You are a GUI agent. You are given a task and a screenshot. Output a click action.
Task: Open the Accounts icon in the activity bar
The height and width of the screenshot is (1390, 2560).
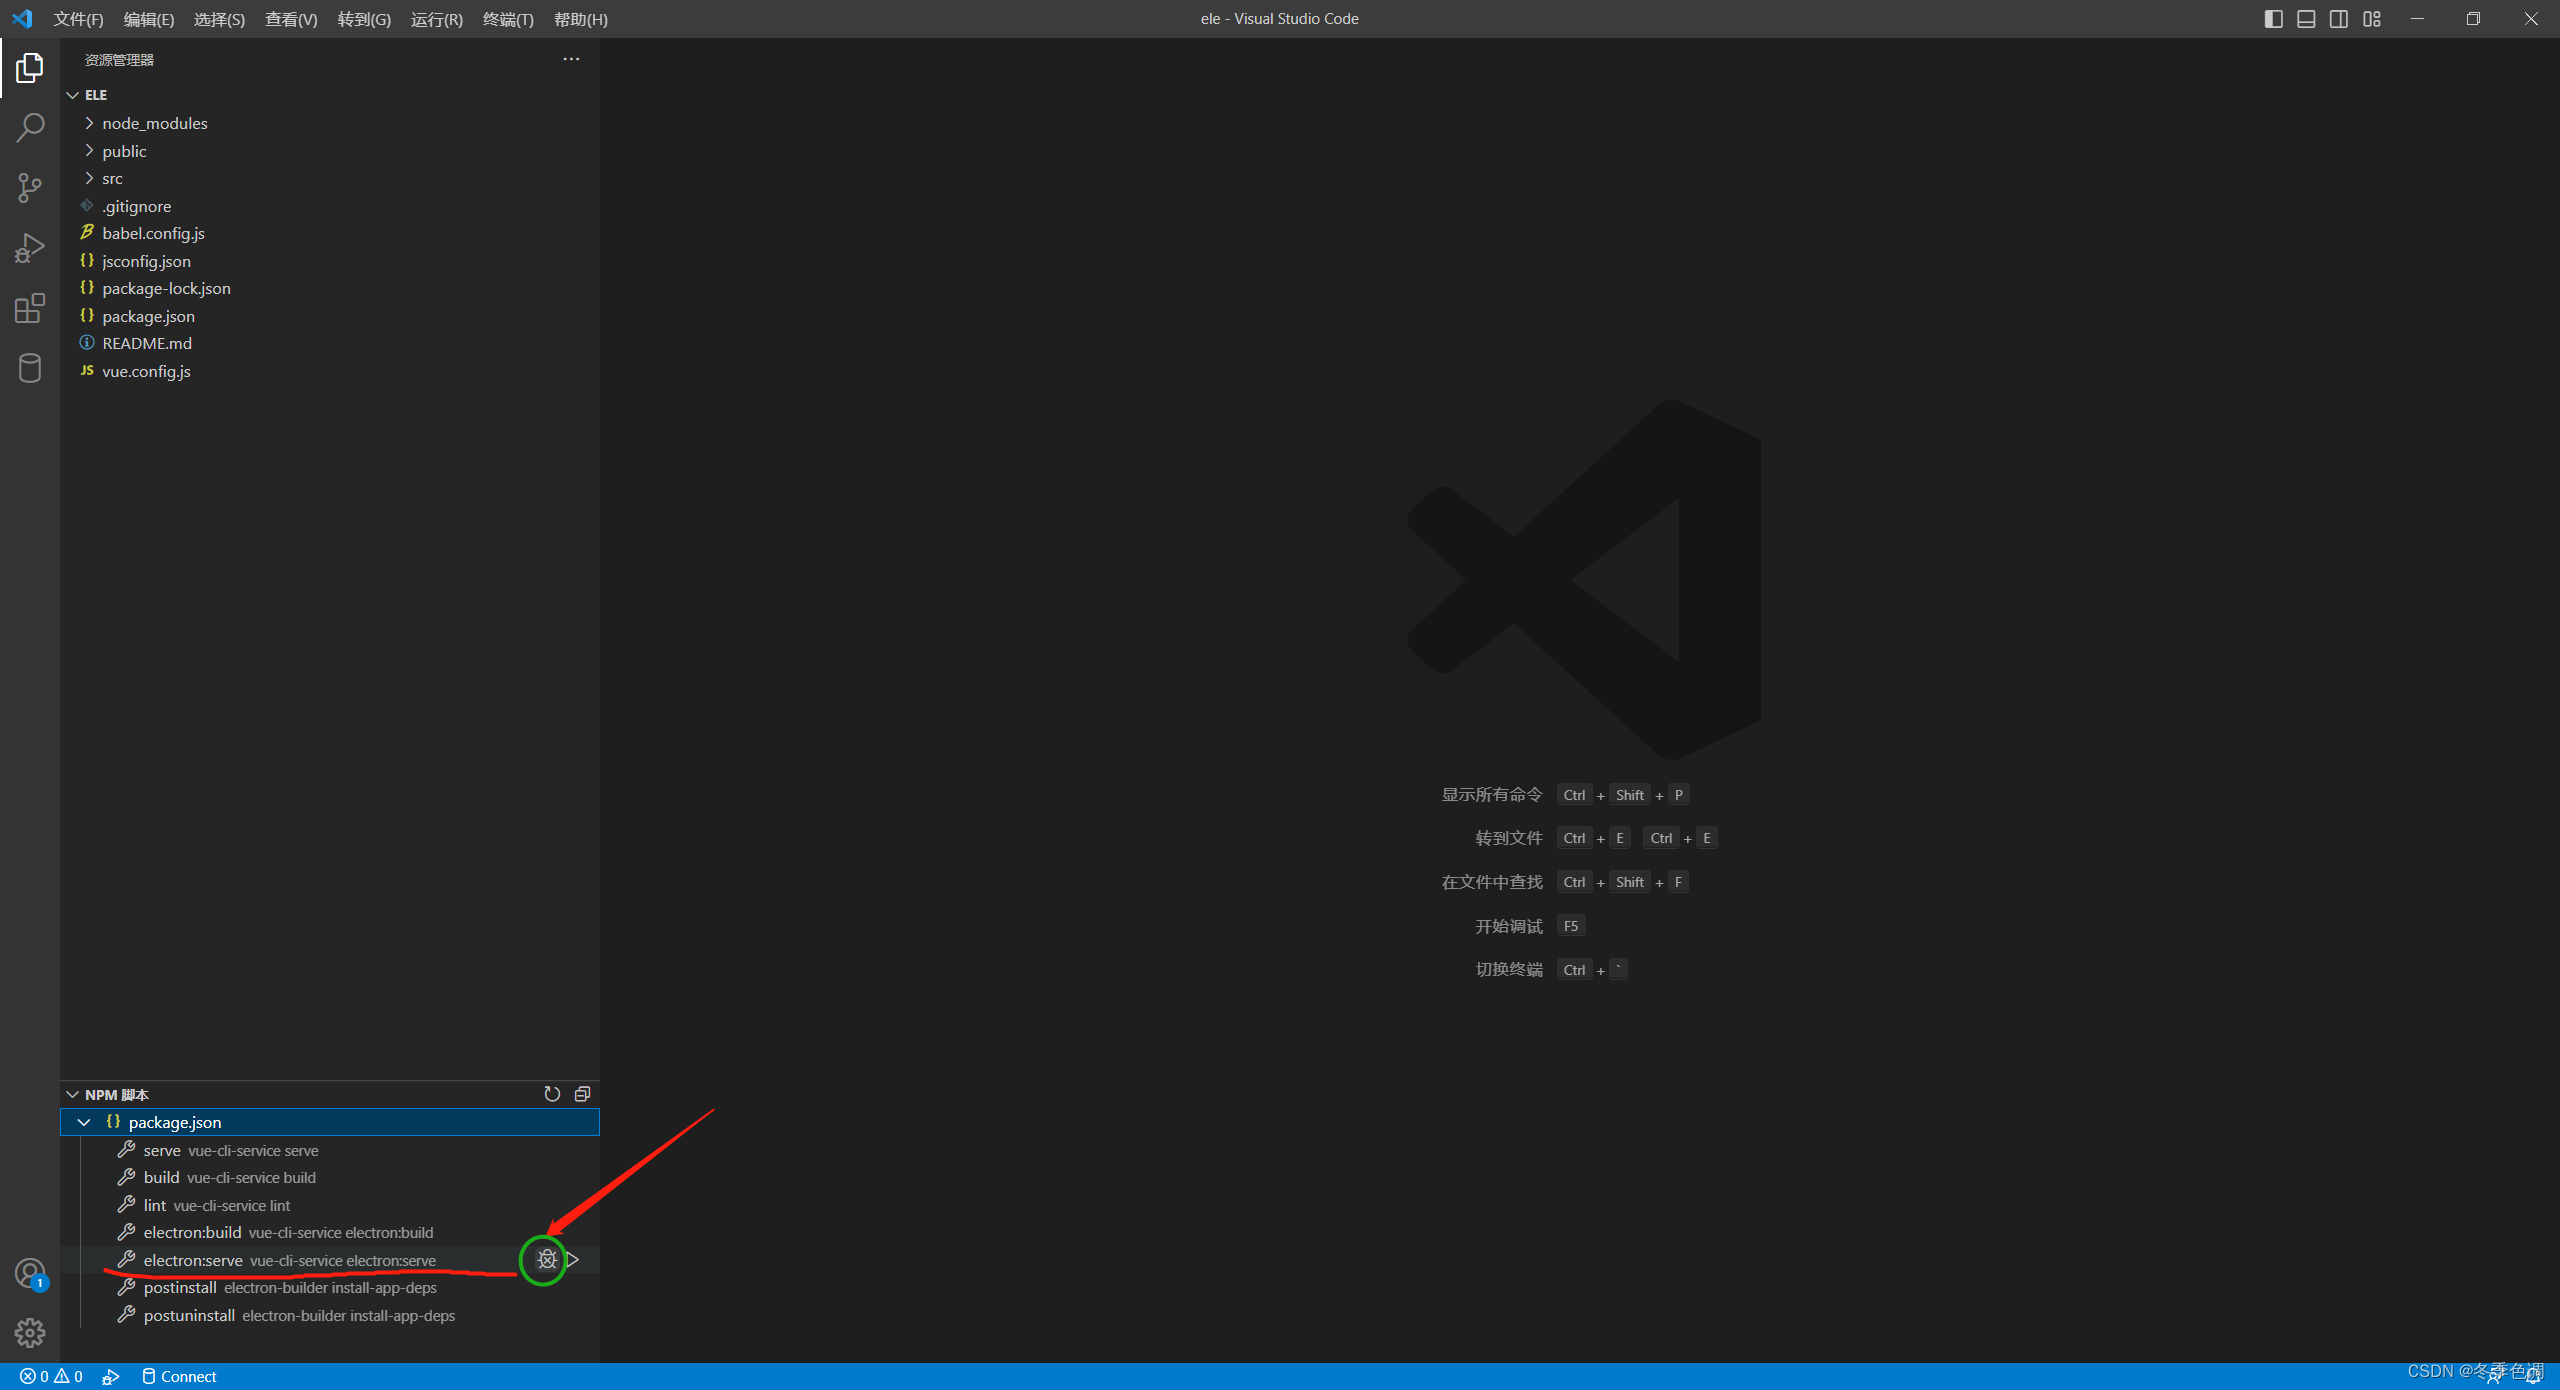click(x=30, y=1273)
